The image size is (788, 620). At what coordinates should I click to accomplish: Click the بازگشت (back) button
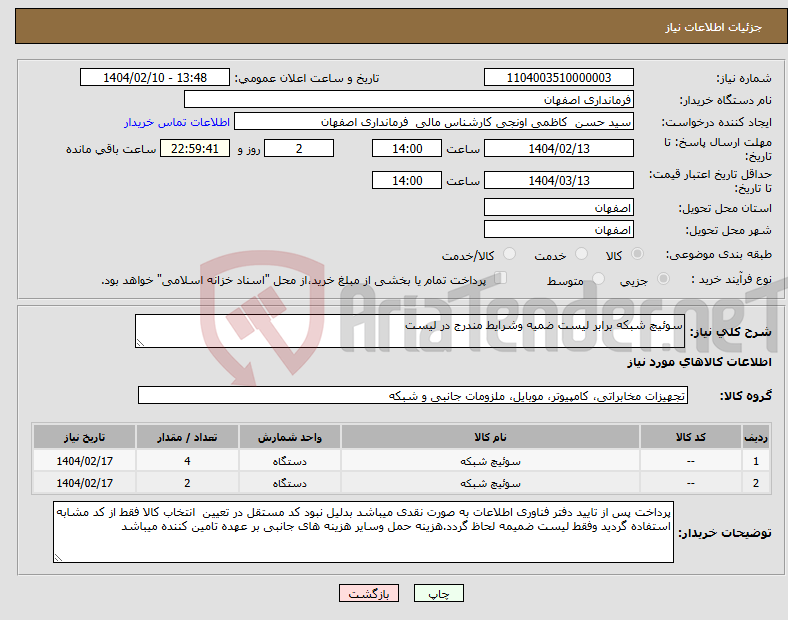pos(369,593)
